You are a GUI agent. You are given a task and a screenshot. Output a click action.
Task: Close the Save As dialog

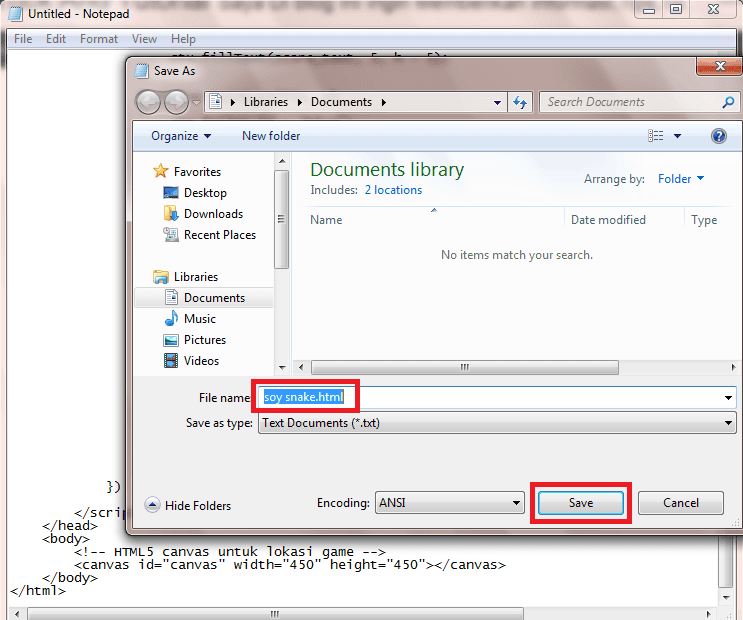coord(719,66)
